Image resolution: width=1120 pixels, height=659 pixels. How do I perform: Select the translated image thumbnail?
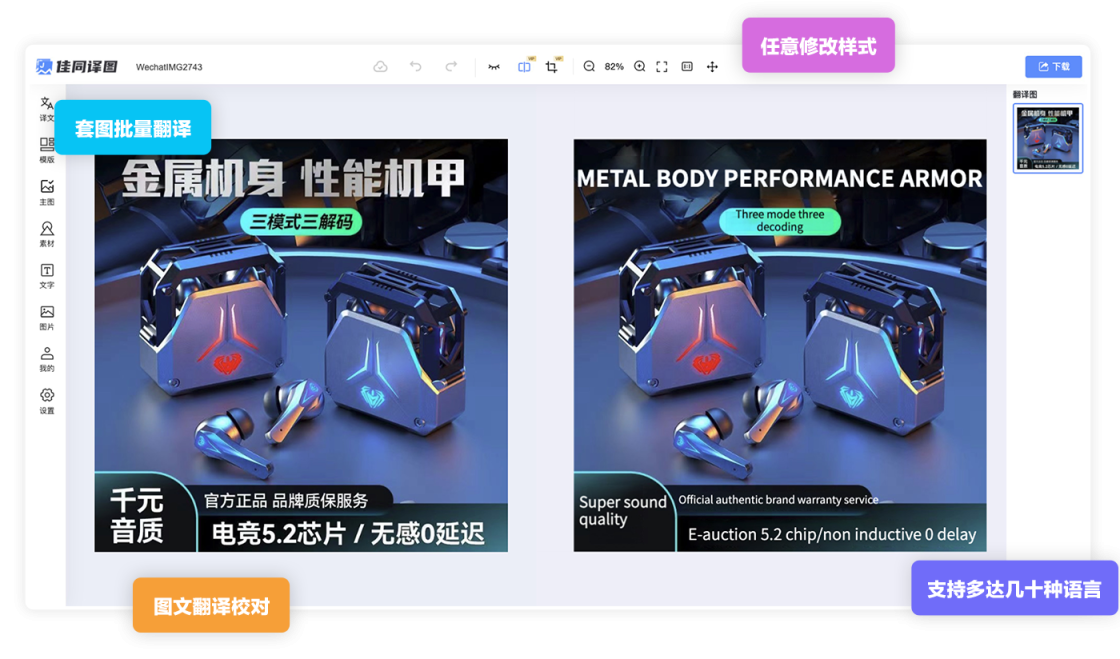(1047, 138)
